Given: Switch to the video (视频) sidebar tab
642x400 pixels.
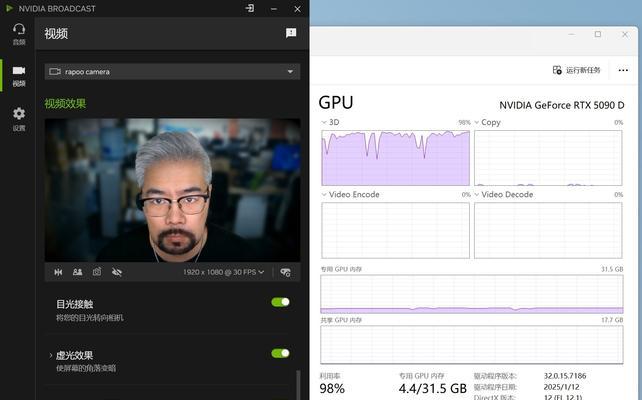Looking at the screenshot, I should [x=19, y=76].
